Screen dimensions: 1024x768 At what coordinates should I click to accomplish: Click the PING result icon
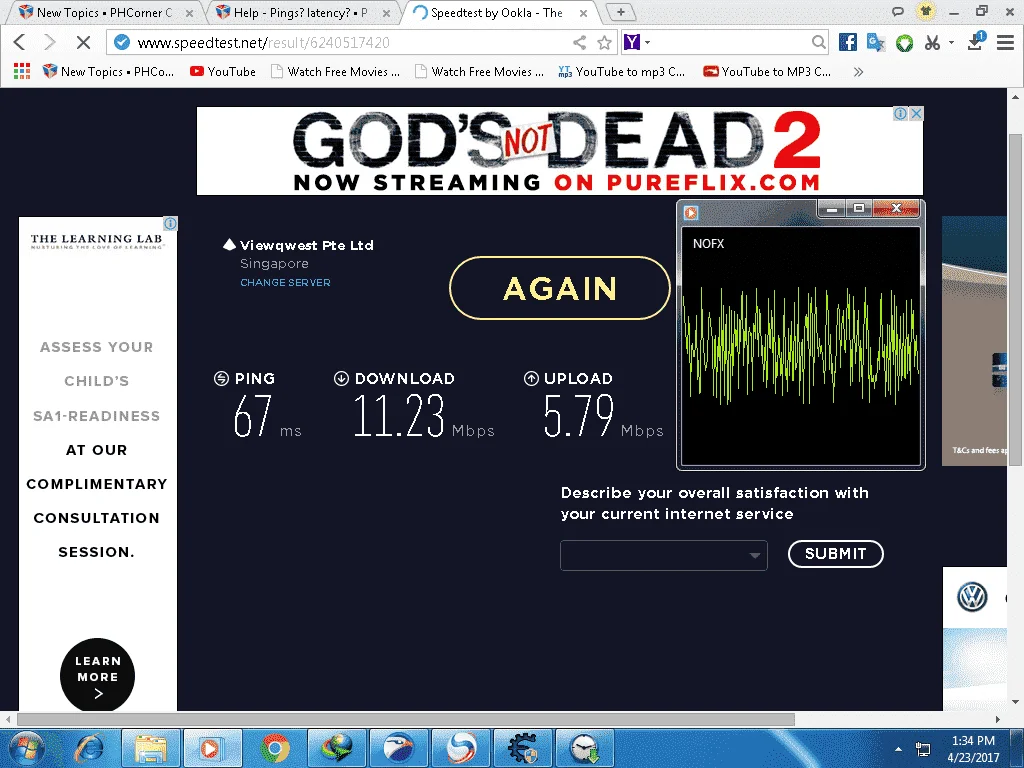[x=221, y=378]
